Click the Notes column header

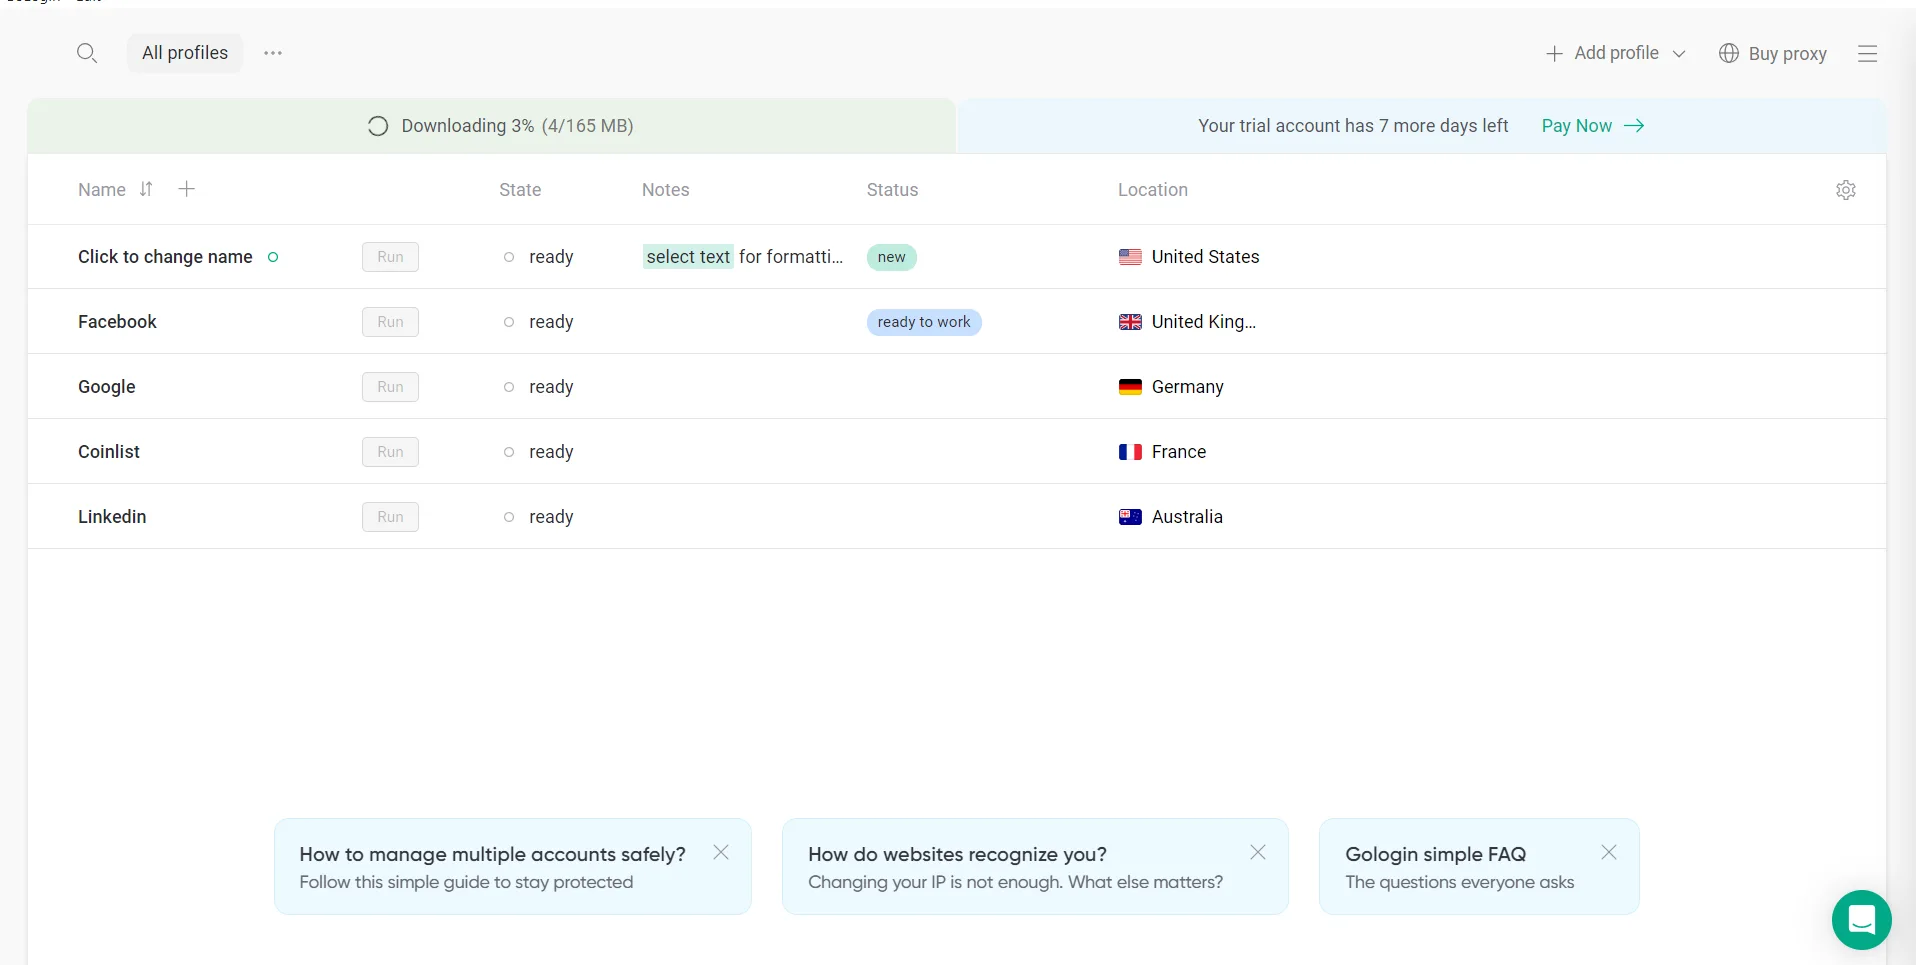pyautogui.click(x=665, y=190)
